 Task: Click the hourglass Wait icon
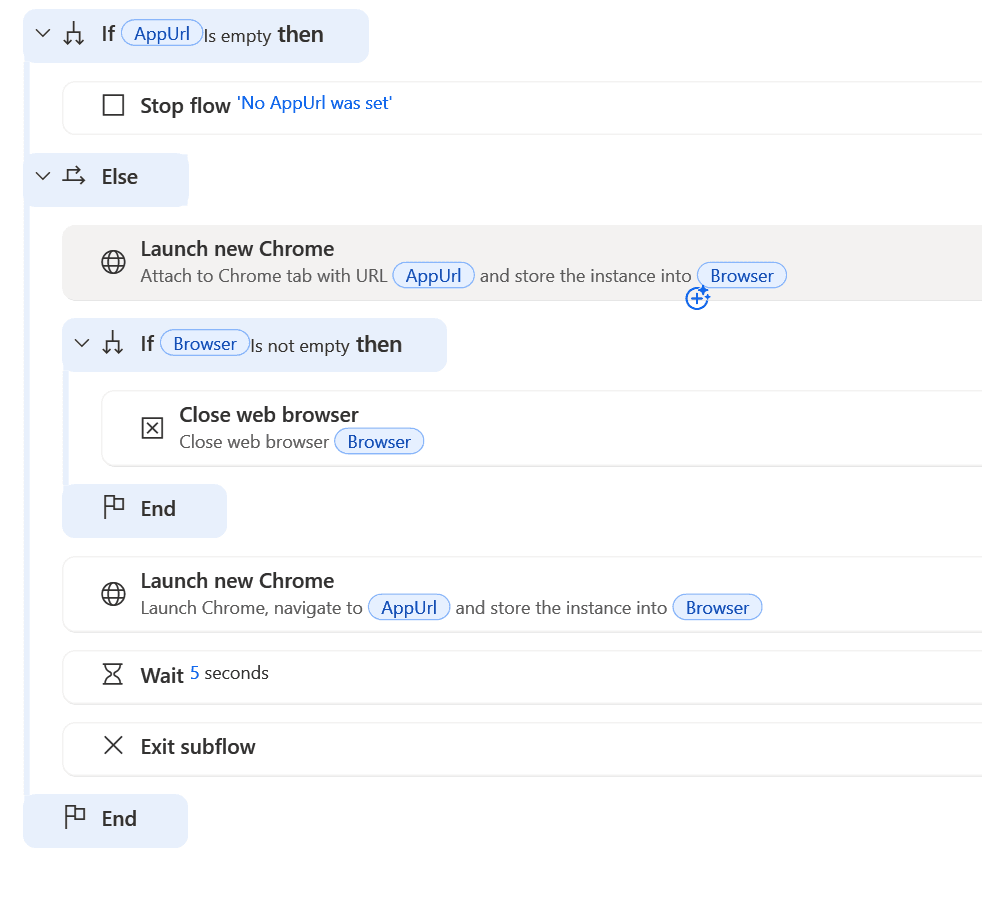tap(113, 674)
